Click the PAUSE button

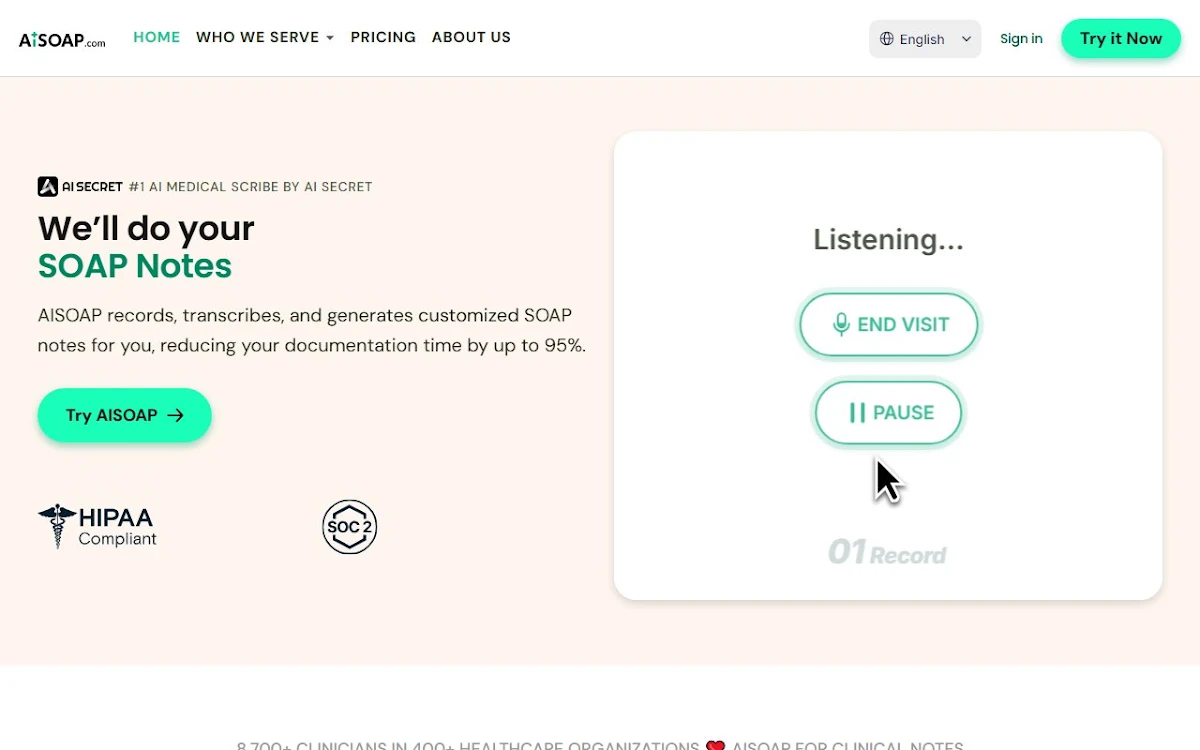[x=889, y=412]
